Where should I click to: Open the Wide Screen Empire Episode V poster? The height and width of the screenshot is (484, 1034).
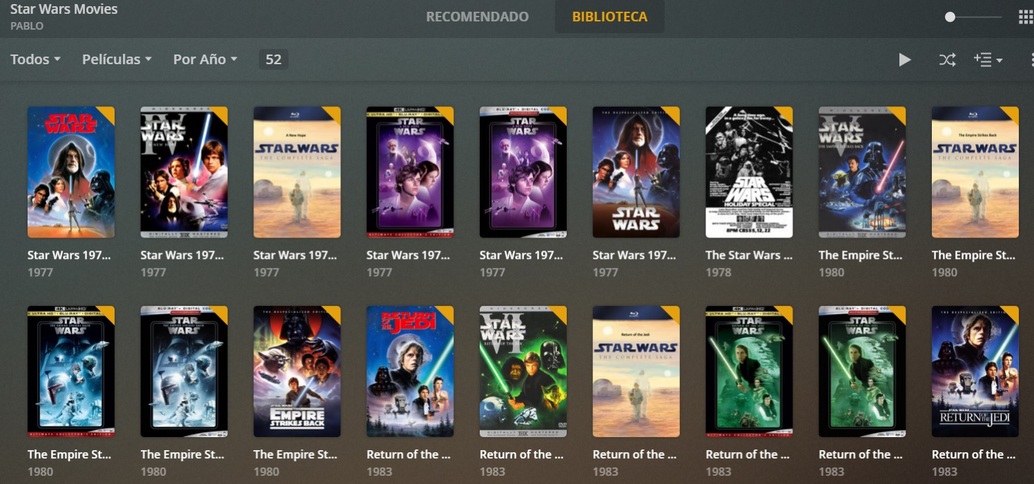pos(862,172)
